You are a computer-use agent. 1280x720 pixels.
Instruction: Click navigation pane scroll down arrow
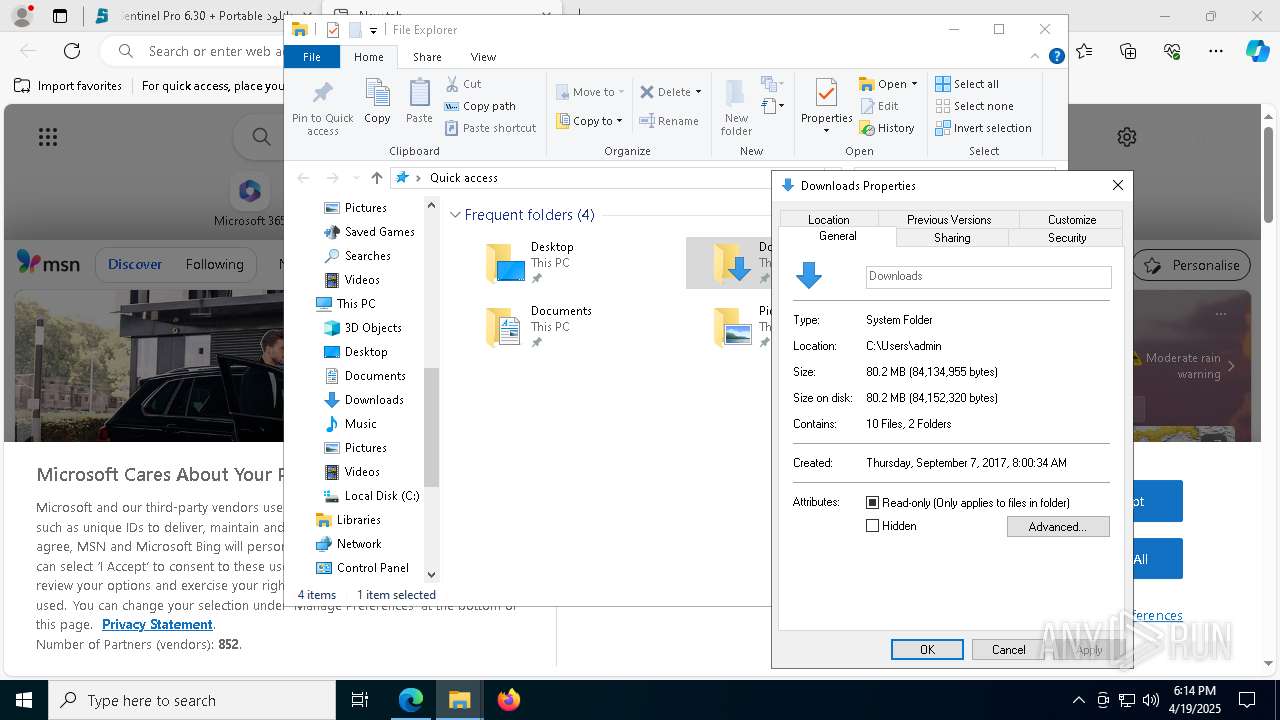(x=431, y=574)
